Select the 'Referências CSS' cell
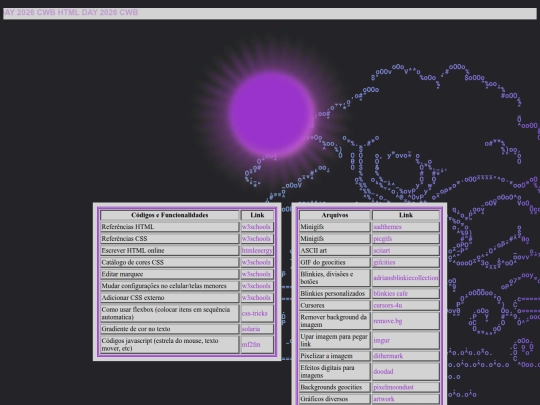540x405 pixels. (x=169, y=239)
